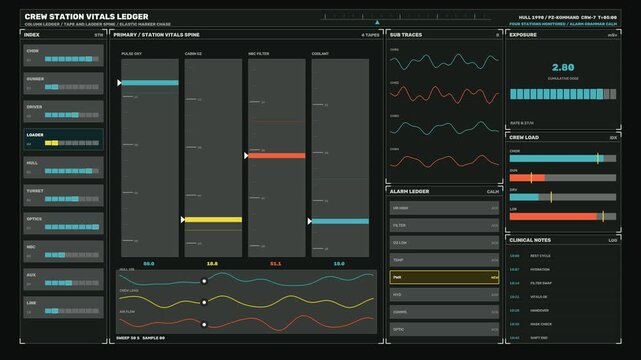
Task: Click the LDR crew load bar
Action: [x=563, y=216]
